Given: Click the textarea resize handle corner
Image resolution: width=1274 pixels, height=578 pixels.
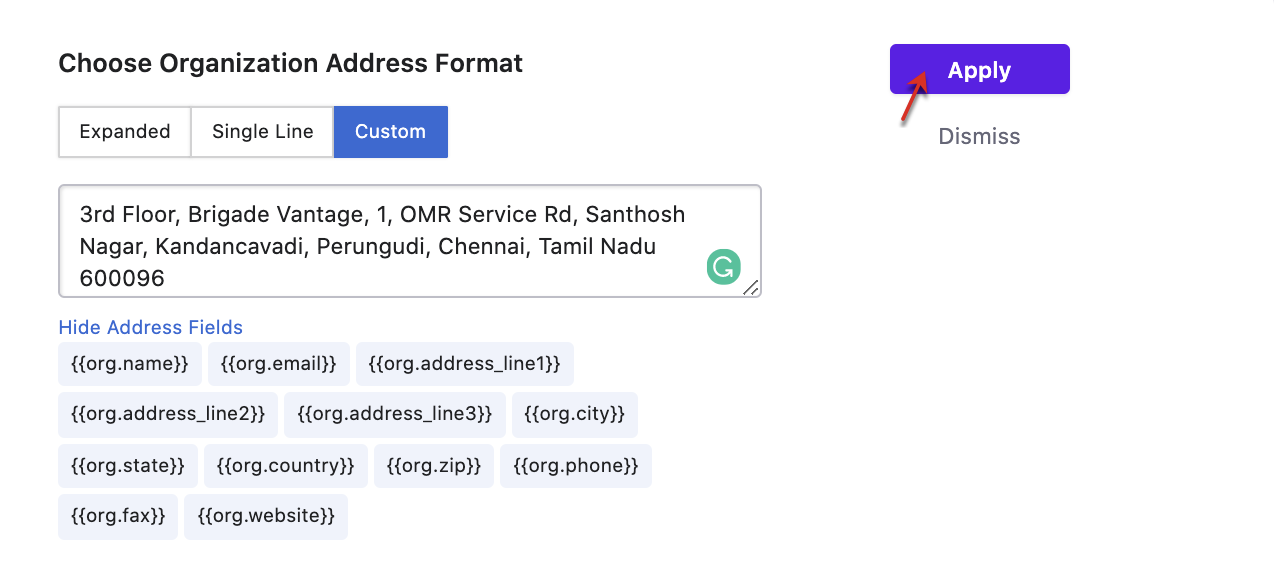Looking at the screenshot, I should coord(751,287).
